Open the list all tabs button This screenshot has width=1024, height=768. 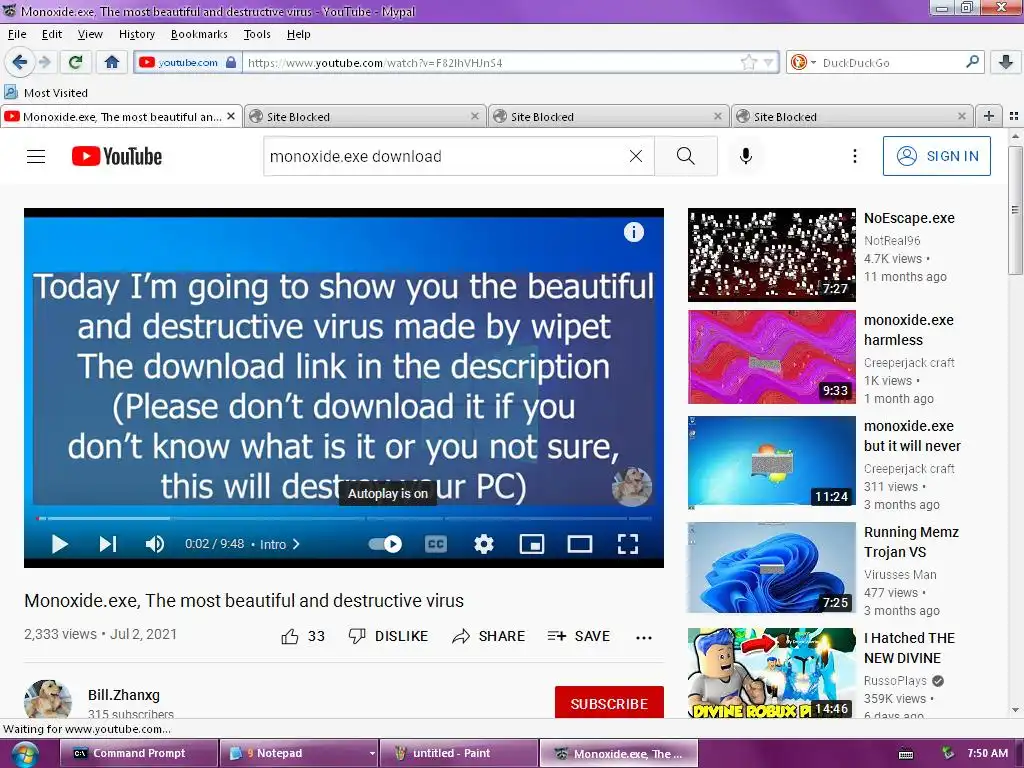[x=1014, y=116]
